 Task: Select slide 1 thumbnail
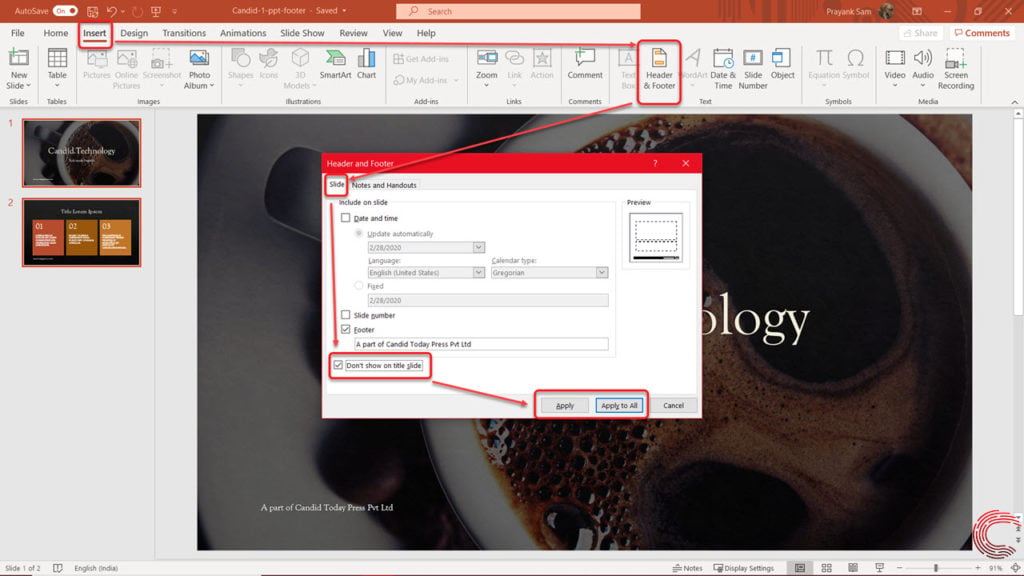click(82, 153)
